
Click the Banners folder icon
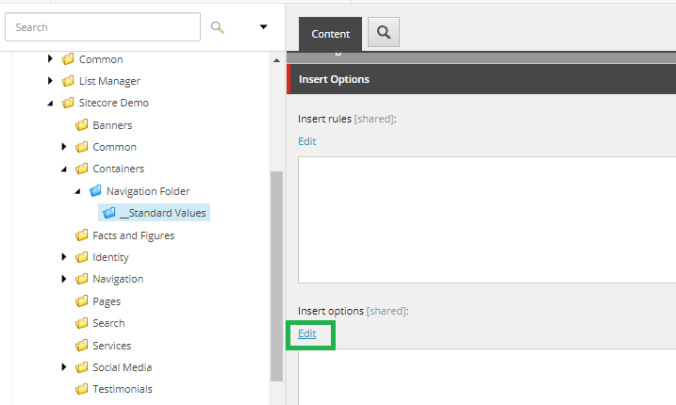pos(82,125)
